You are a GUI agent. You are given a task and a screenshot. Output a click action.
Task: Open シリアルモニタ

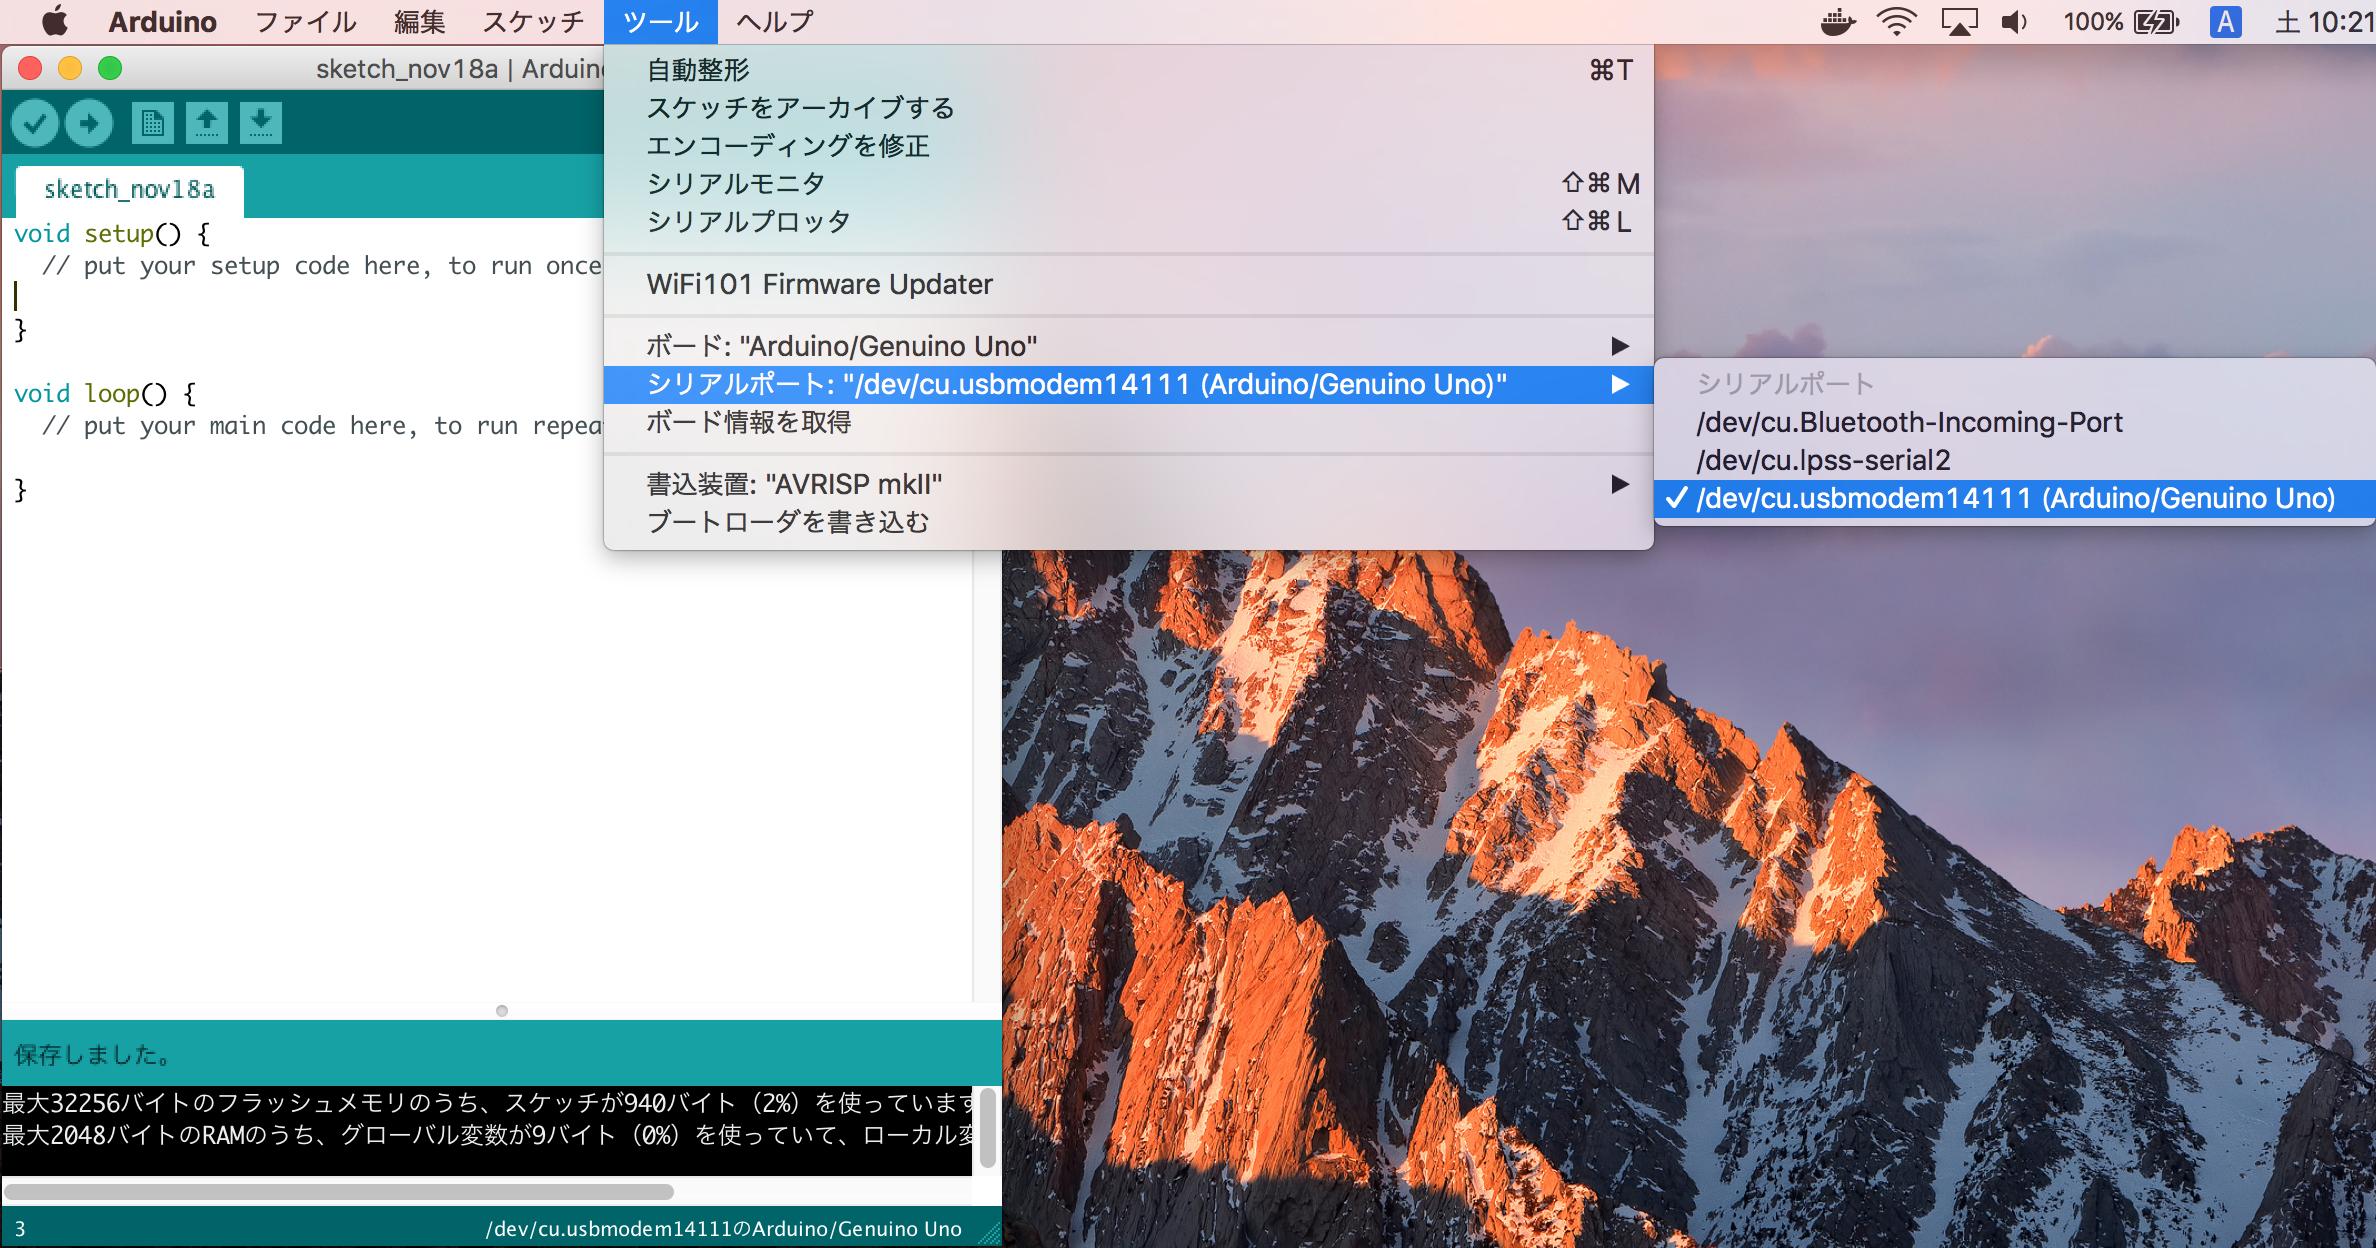click(1128, 184)
